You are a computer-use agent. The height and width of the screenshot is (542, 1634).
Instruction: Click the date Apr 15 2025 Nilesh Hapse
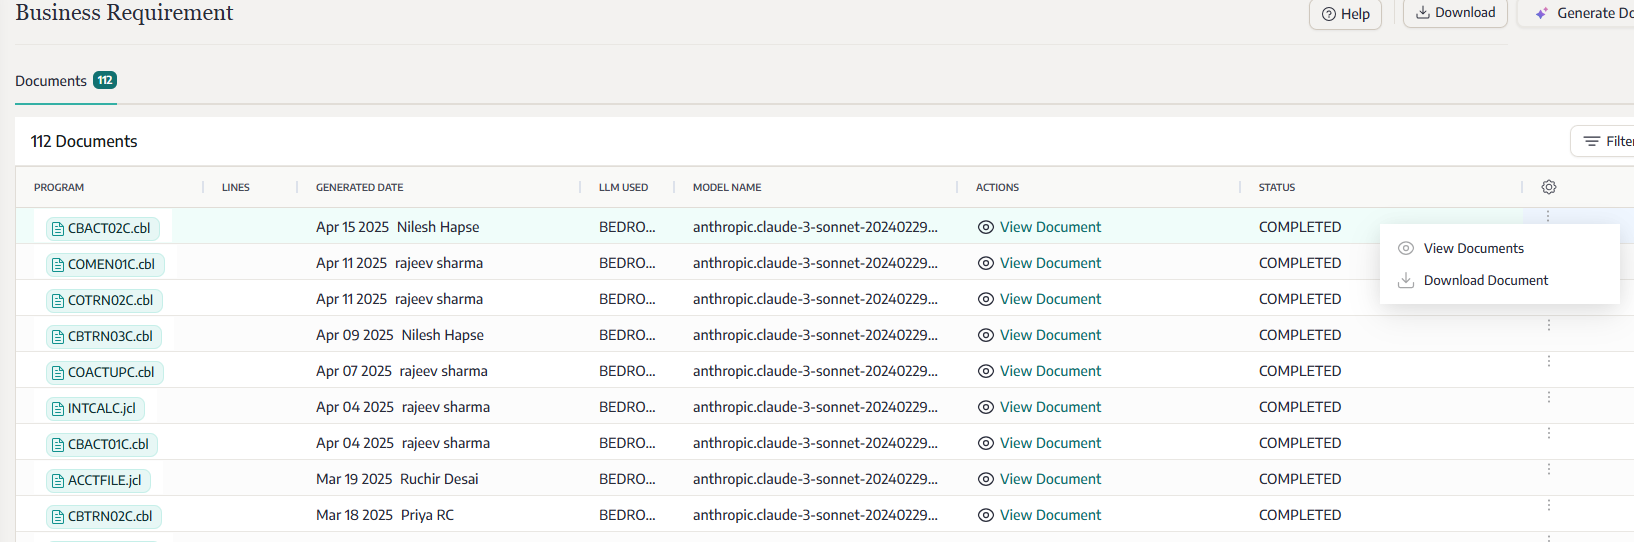tap(398, 227)
